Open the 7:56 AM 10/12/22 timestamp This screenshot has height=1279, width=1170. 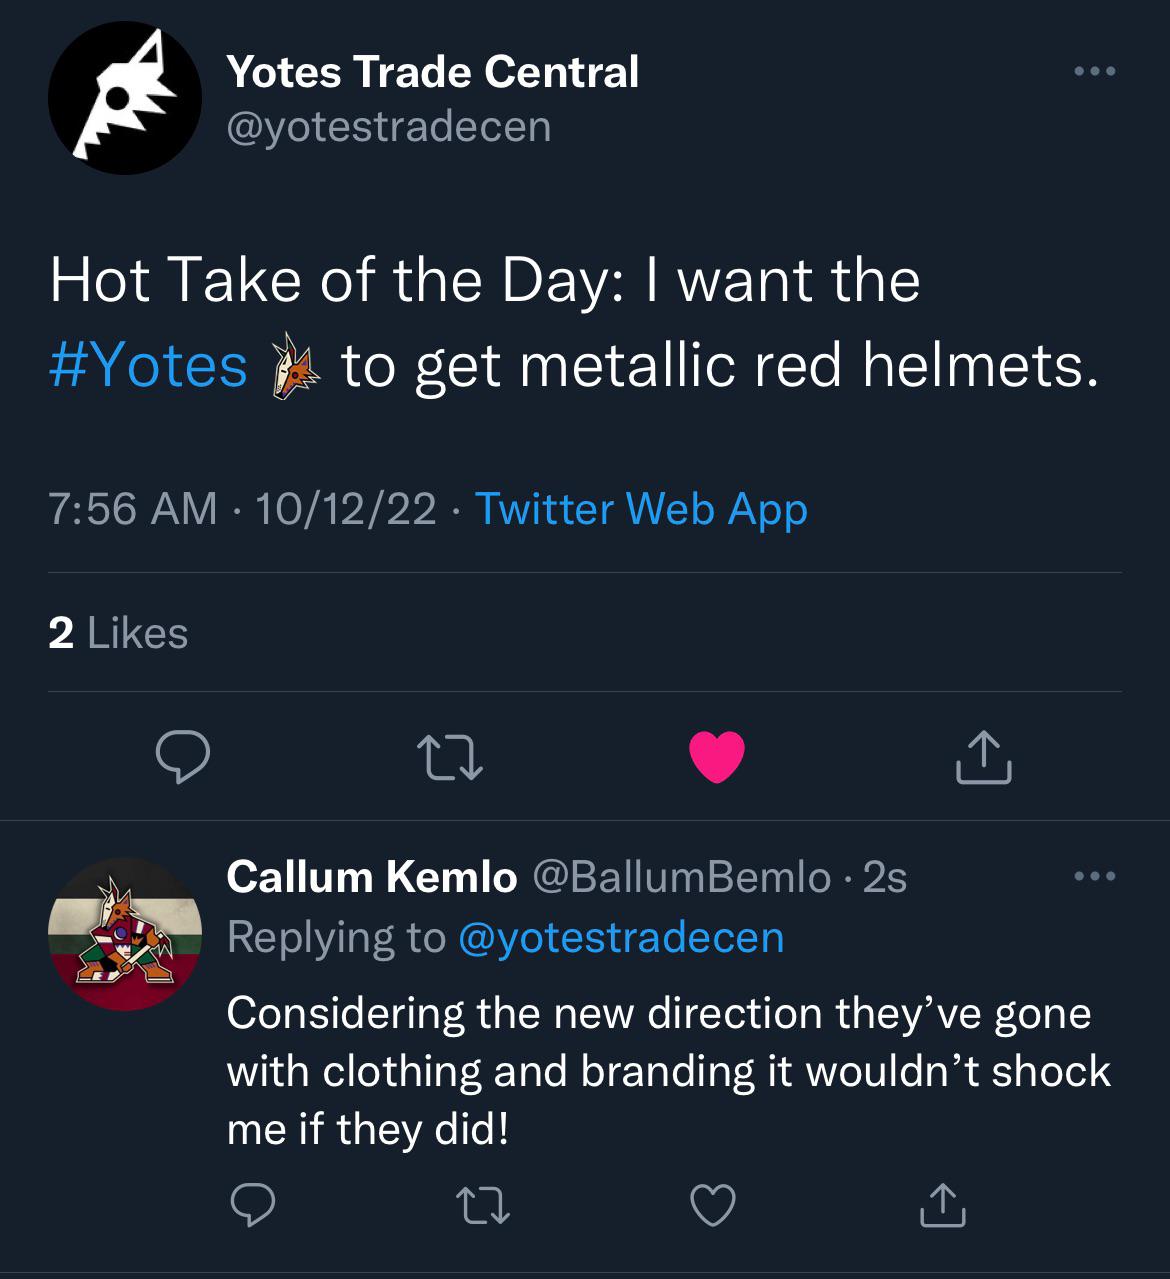coord(243,509)
